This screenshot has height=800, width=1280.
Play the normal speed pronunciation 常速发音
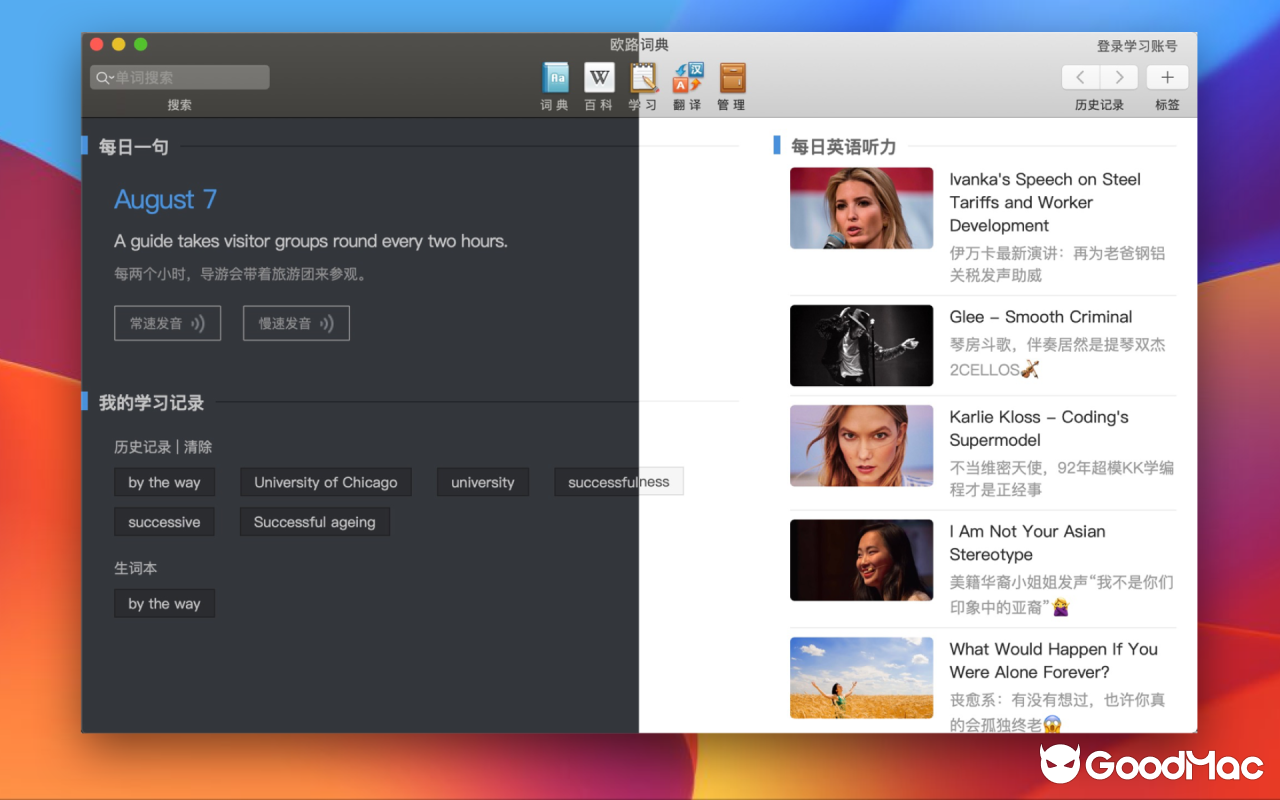pos(167,323)
